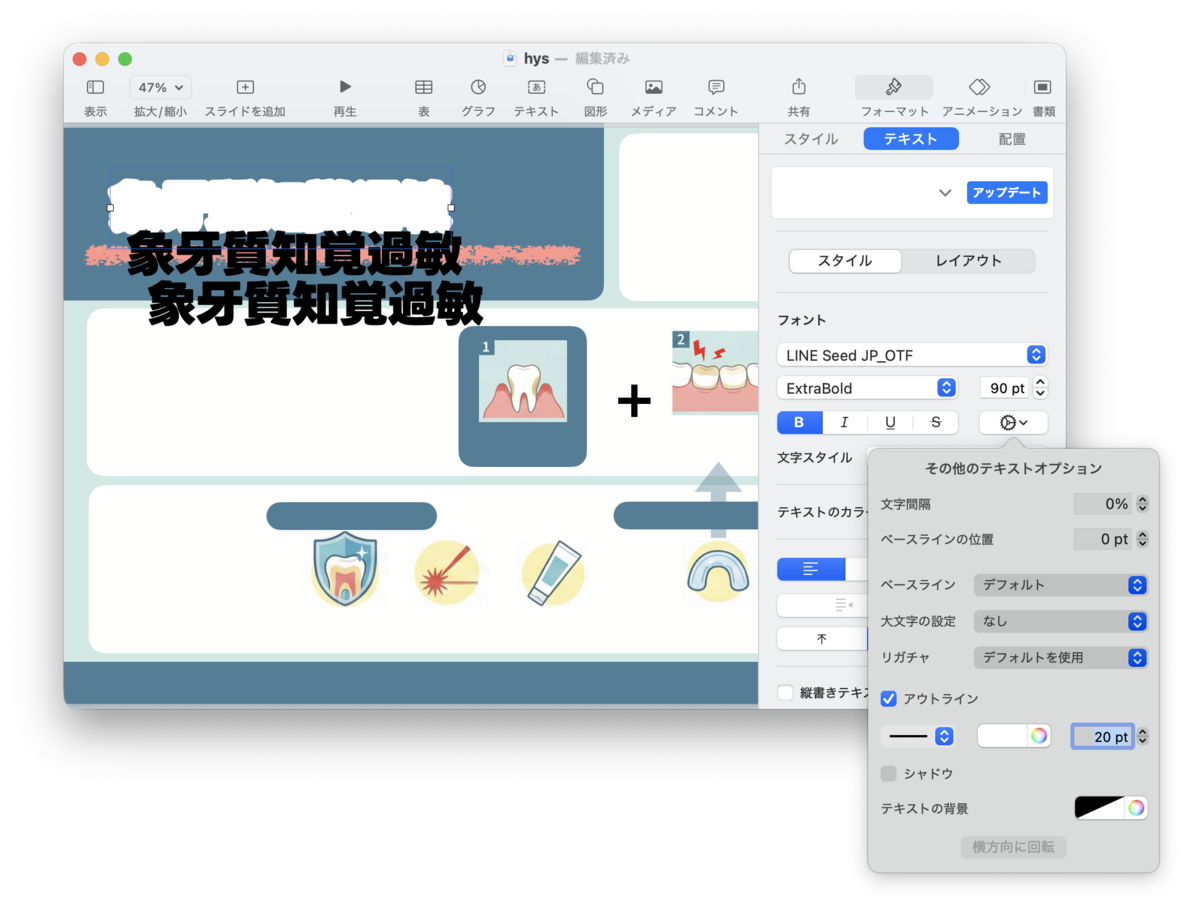Screen dimensions: 1200x918
Task: Click the 文字間隔 0% field
Action: pyautogui.click(x=1103, y=504)
